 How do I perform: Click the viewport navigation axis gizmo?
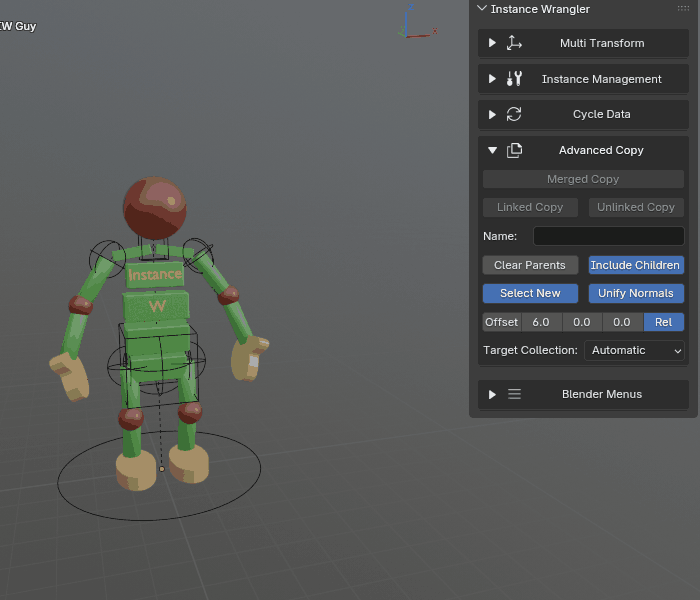(x=417, y=22)
